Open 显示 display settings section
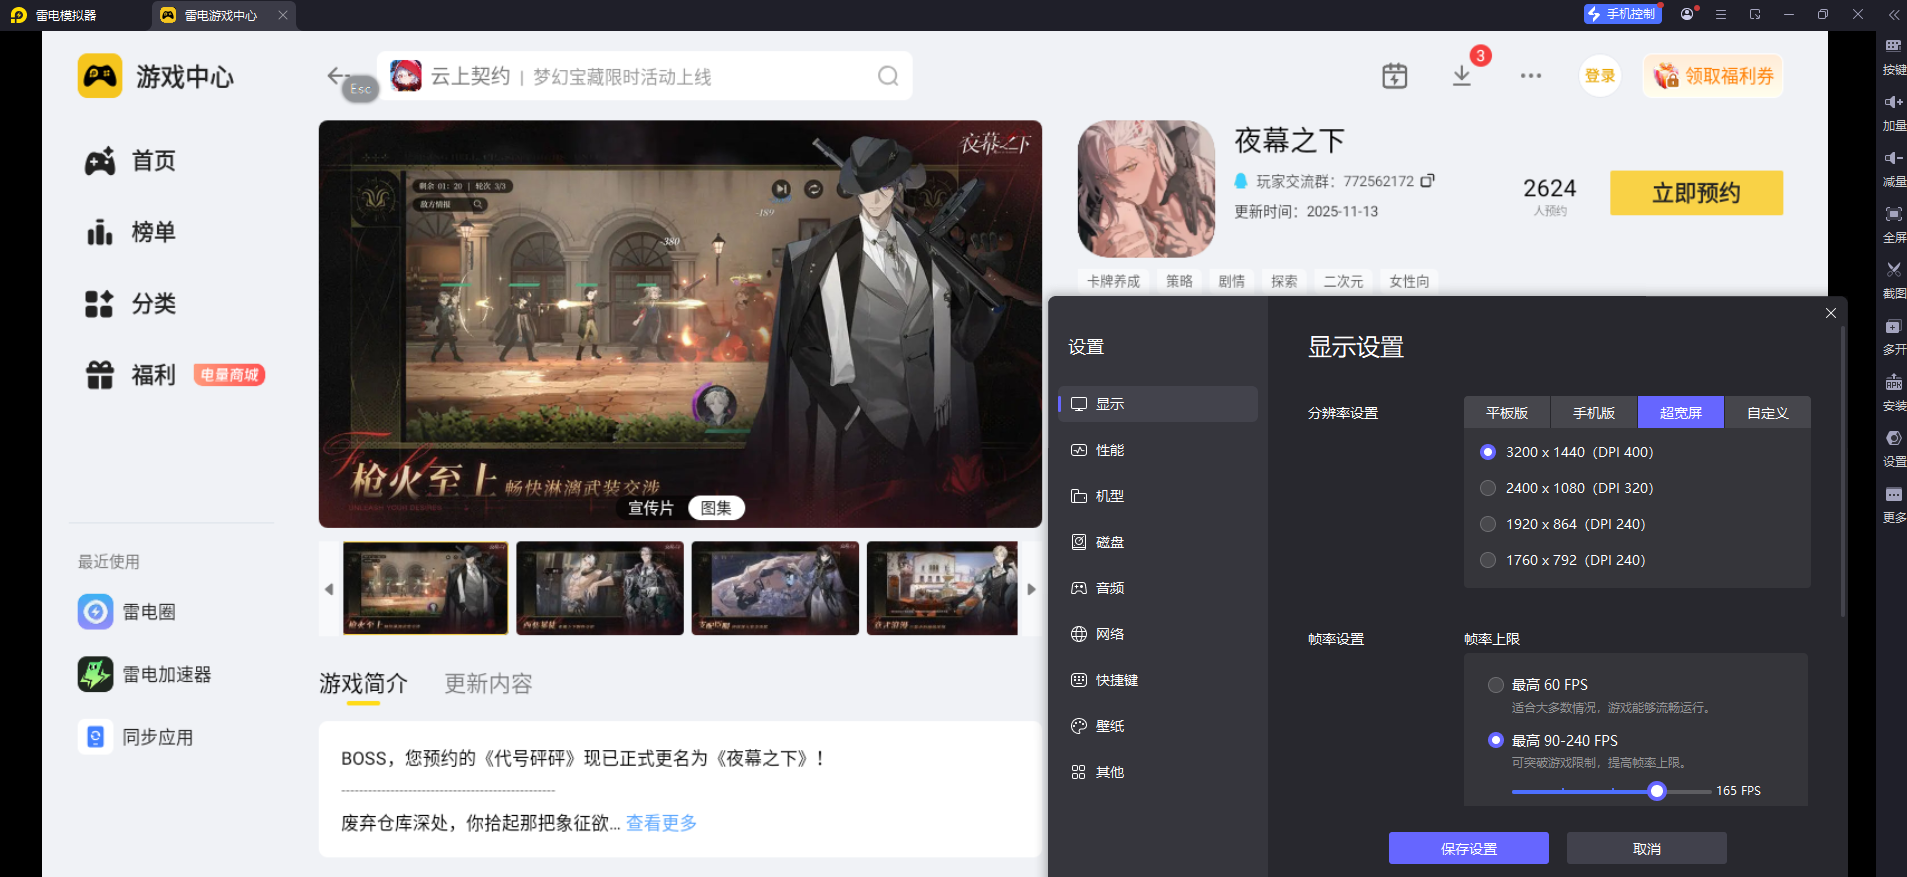Image resolution: width=1907 pixels, height=877 pixels. coord(1158,404)
